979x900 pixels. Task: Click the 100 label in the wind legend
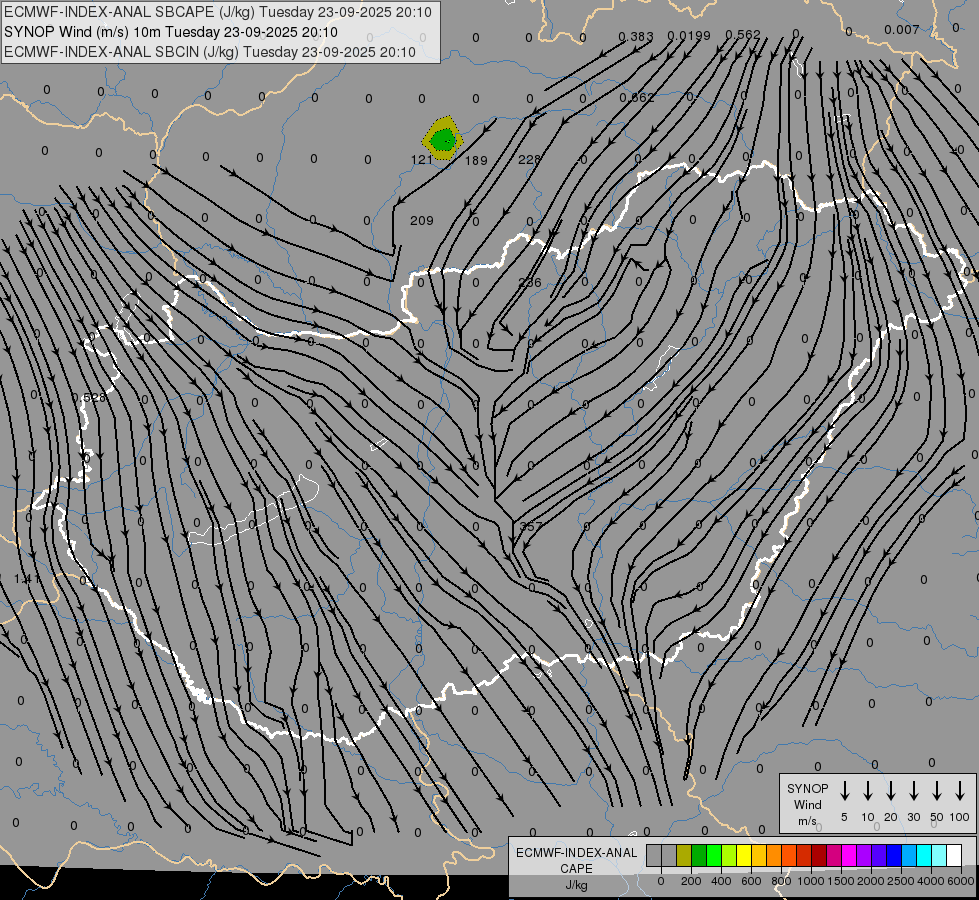pos(960,817)
